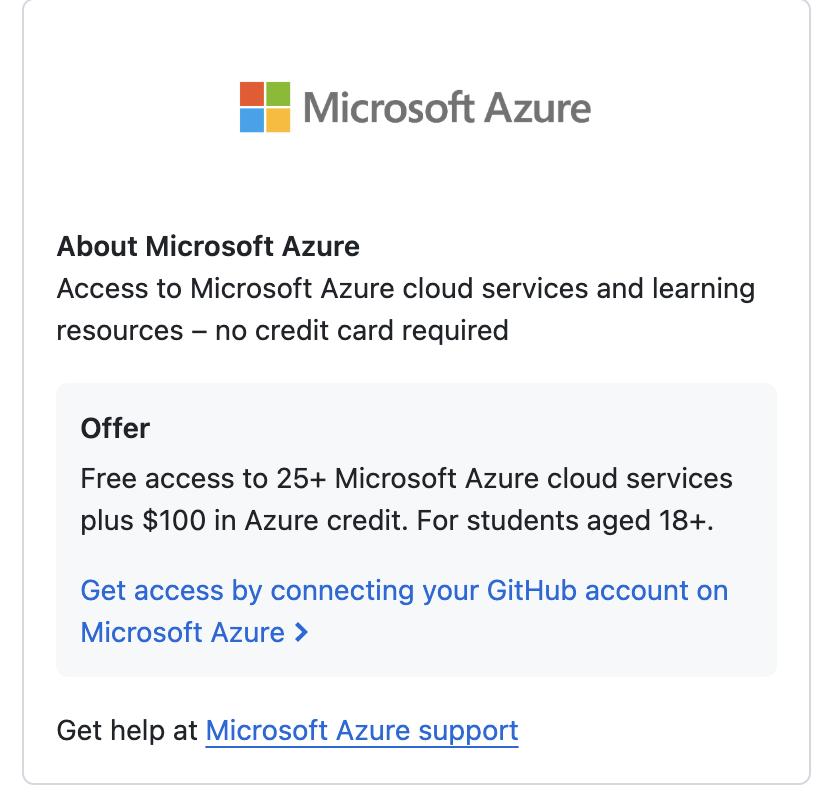
Task: Click the no credit card required text
Action: click(x=362, y=331)
